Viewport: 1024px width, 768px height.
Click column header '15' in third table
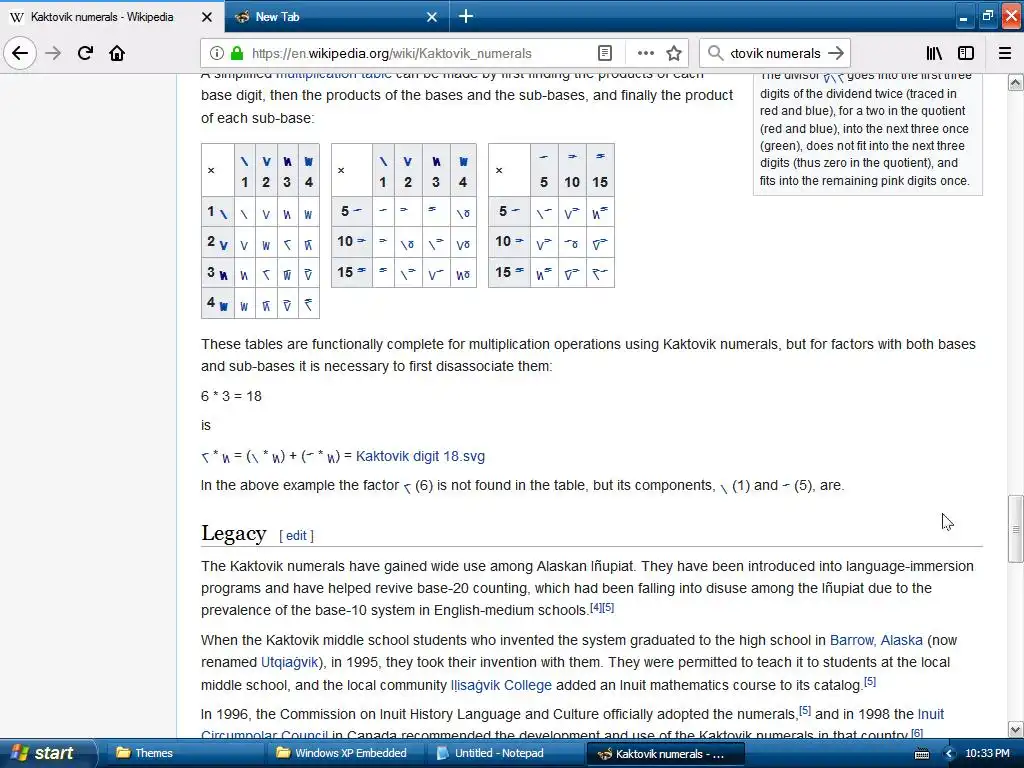(600, 170)
